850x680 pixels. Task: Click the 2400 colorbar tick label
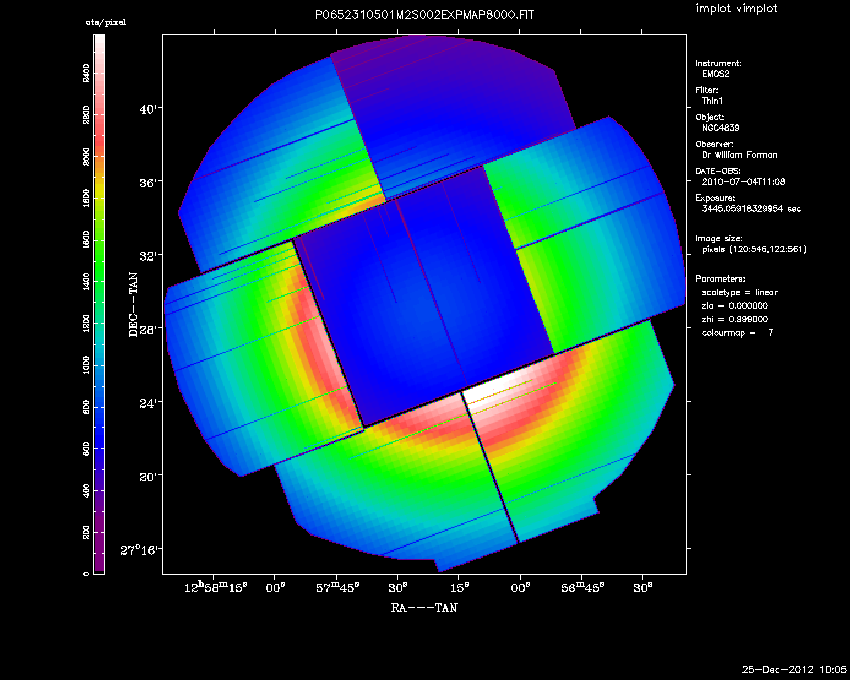[x=86, y=73]
